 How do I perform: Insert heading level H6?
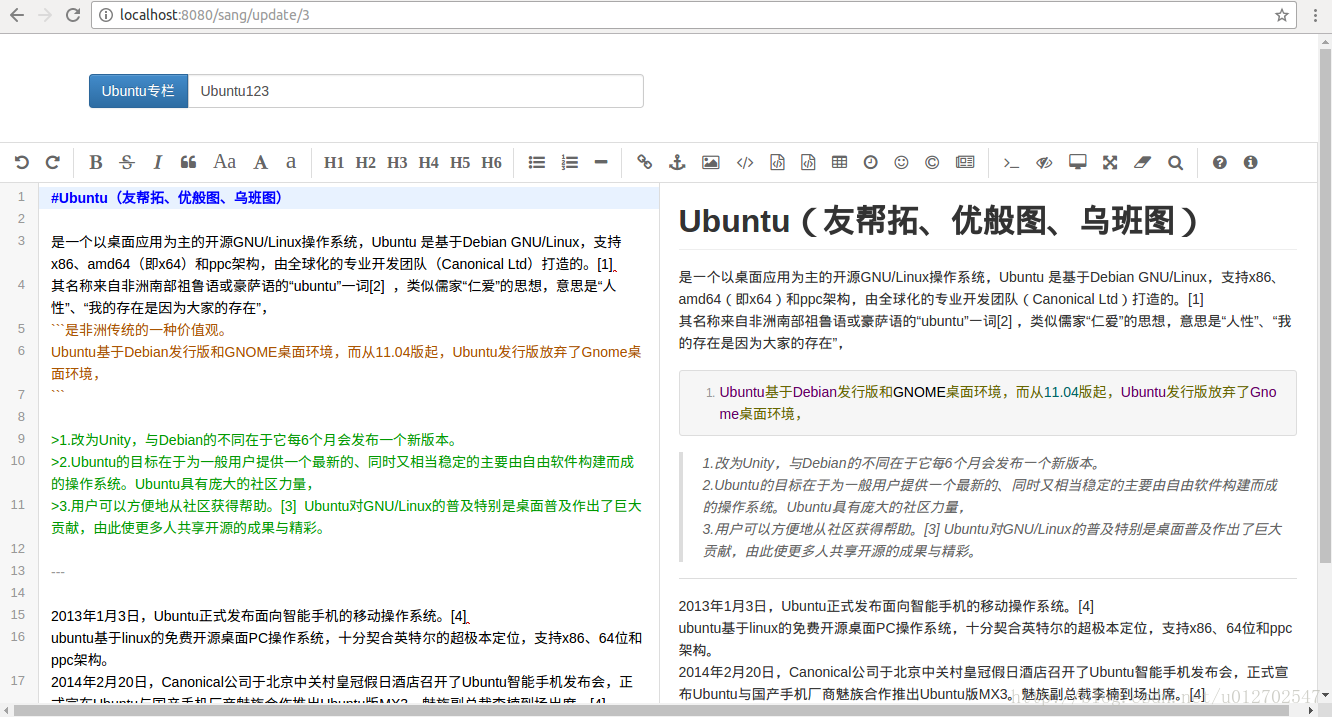(x=491, y=162)
